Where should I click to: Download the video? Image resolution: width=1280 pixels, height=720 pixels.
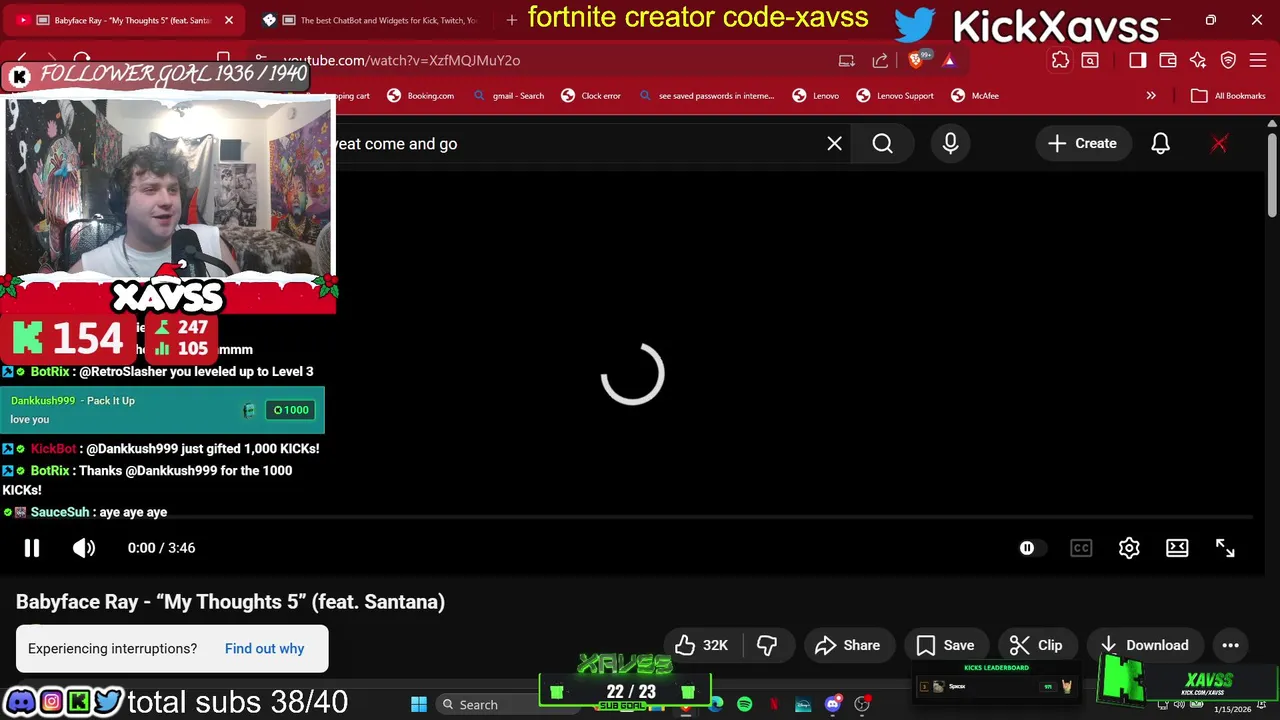coord(1145,645)
